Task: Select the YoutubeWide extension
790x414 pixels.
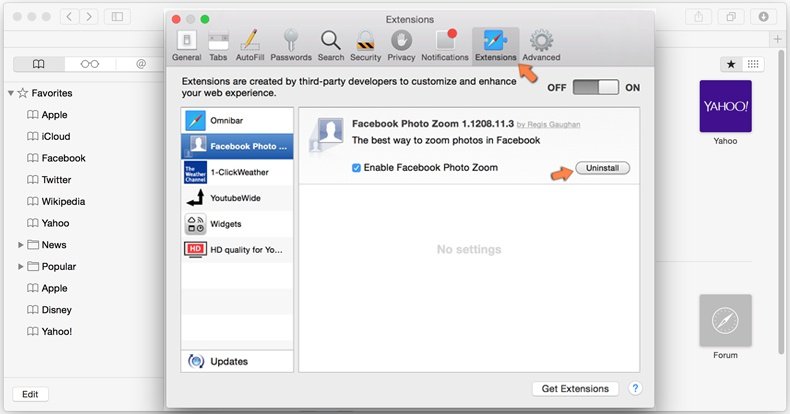Action: pyautogui.click(x=237, y=198)
